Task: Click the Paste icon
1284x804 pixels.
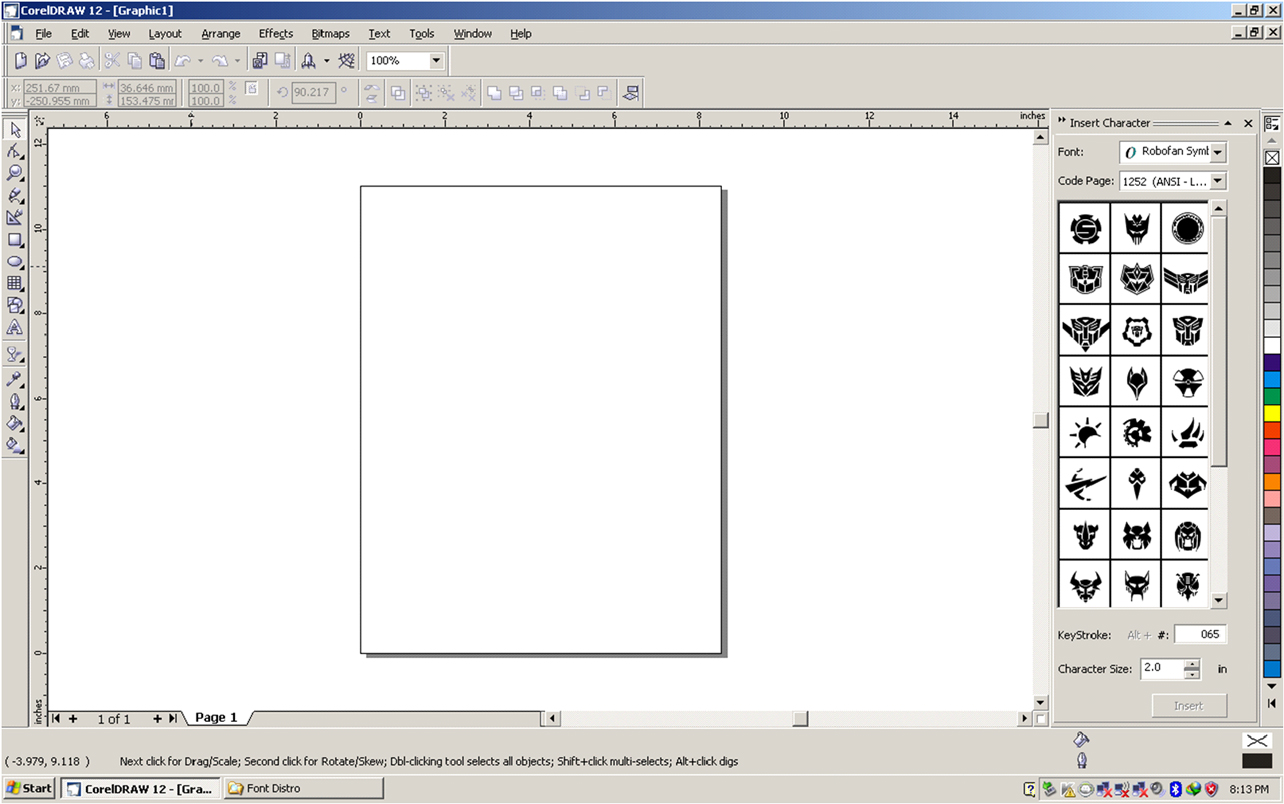Action: pyautogui.click(x=157, y=61)
